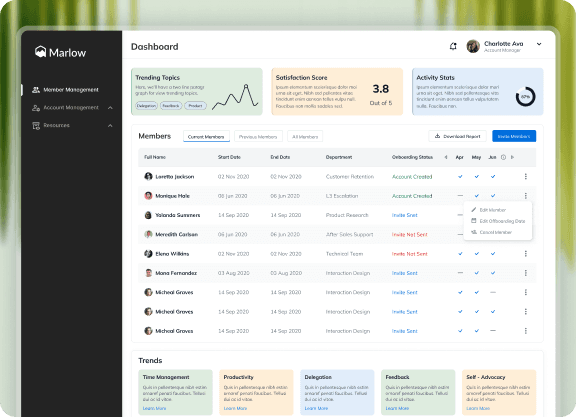The image size is (576, 417).
Task: Open more options for Loretta Jackson
Action: (x=526, y=177)
